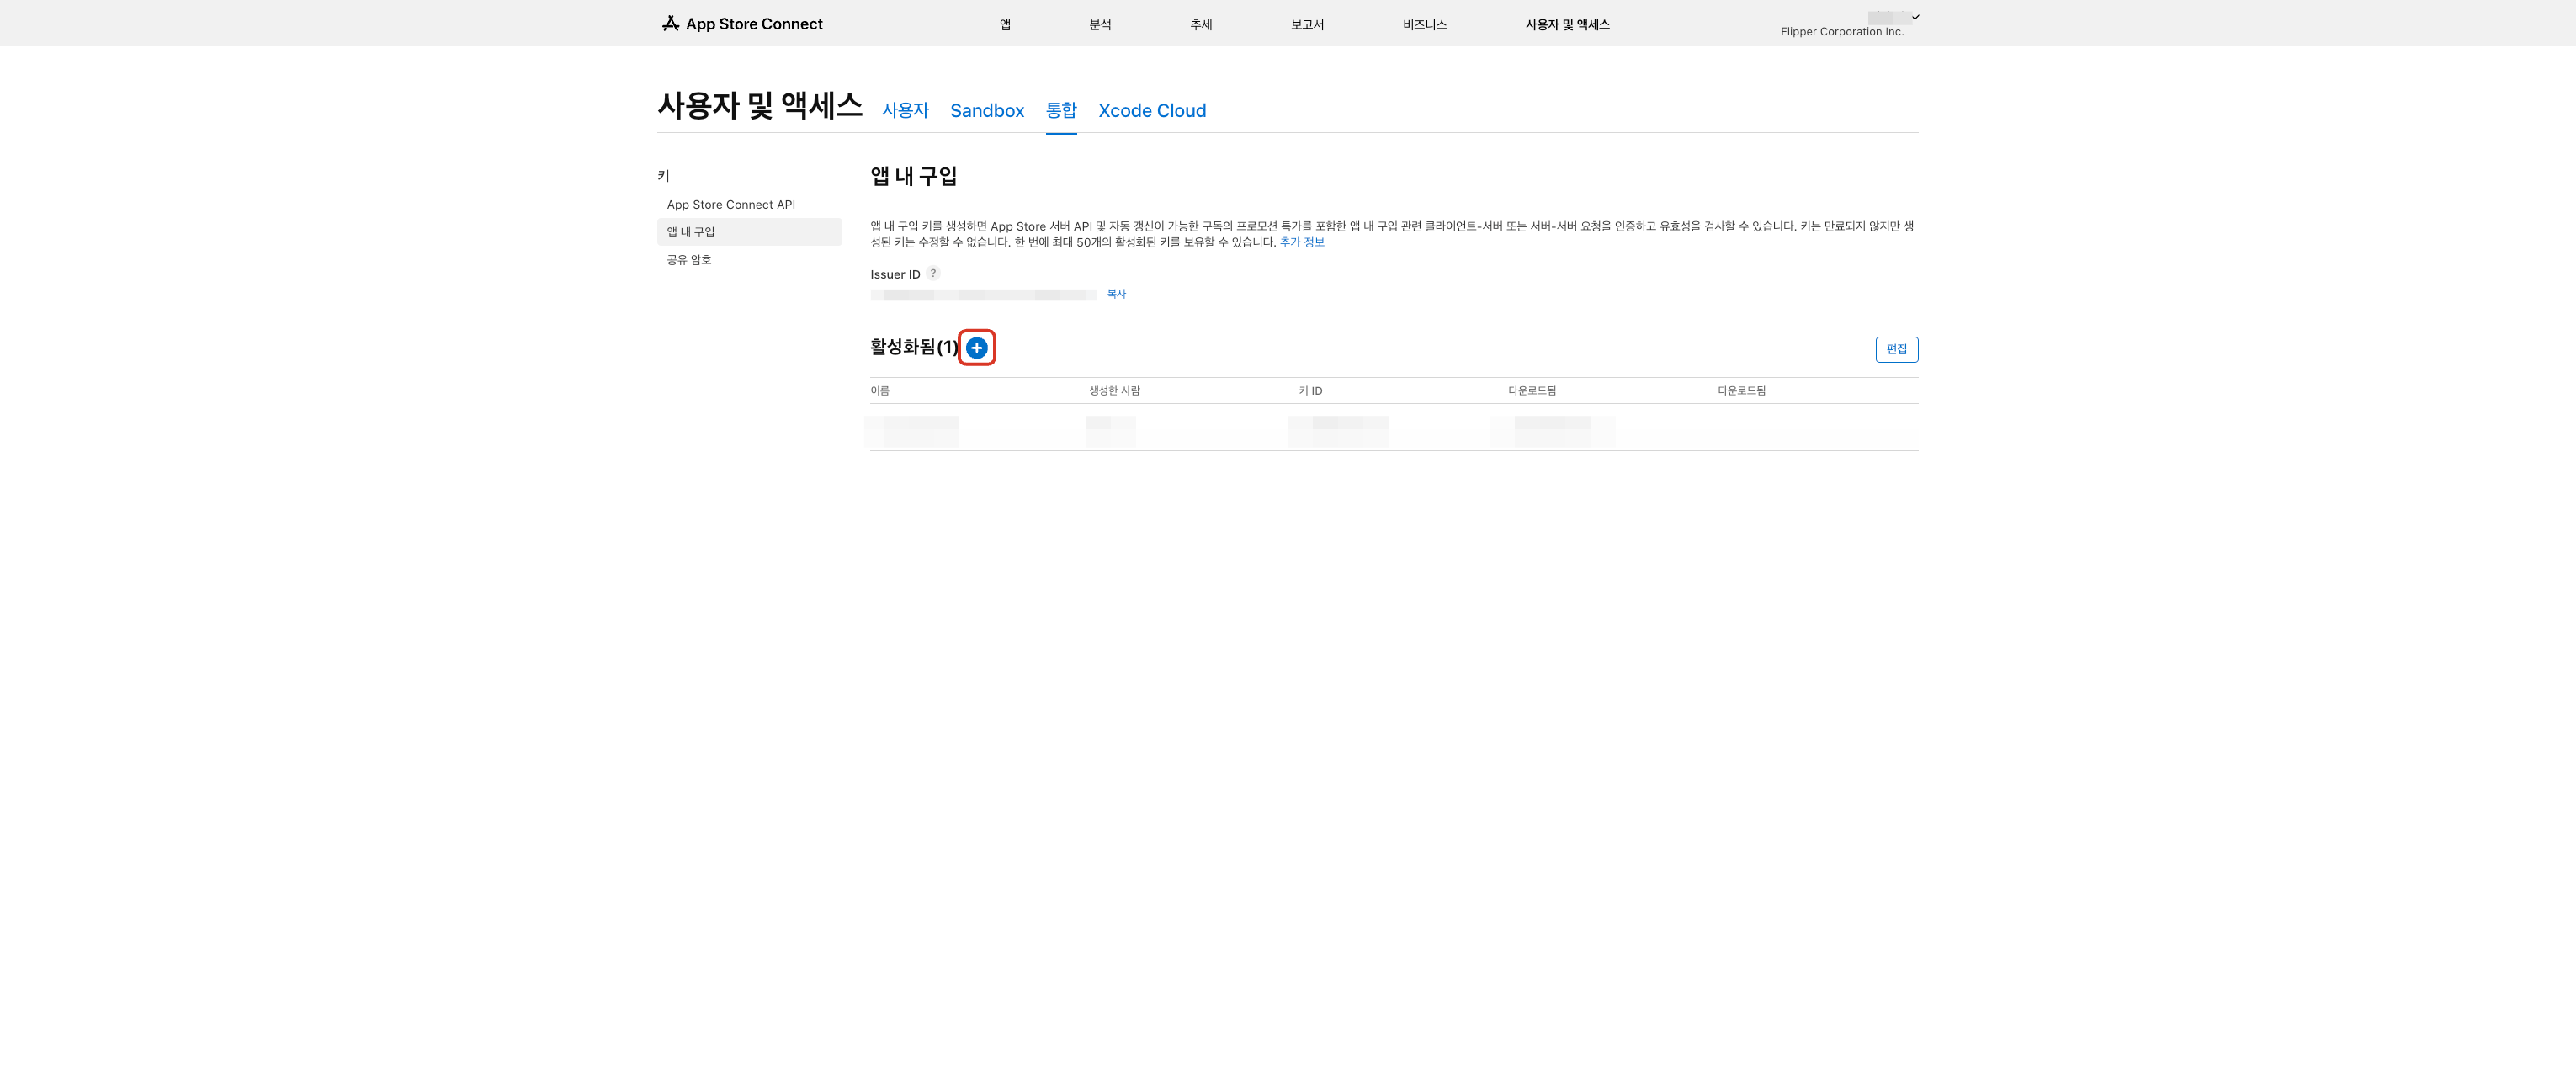The height and width of the screenshot is (1089, 2576).
Task: Click the 이름 column header
Action: (879, 391)
